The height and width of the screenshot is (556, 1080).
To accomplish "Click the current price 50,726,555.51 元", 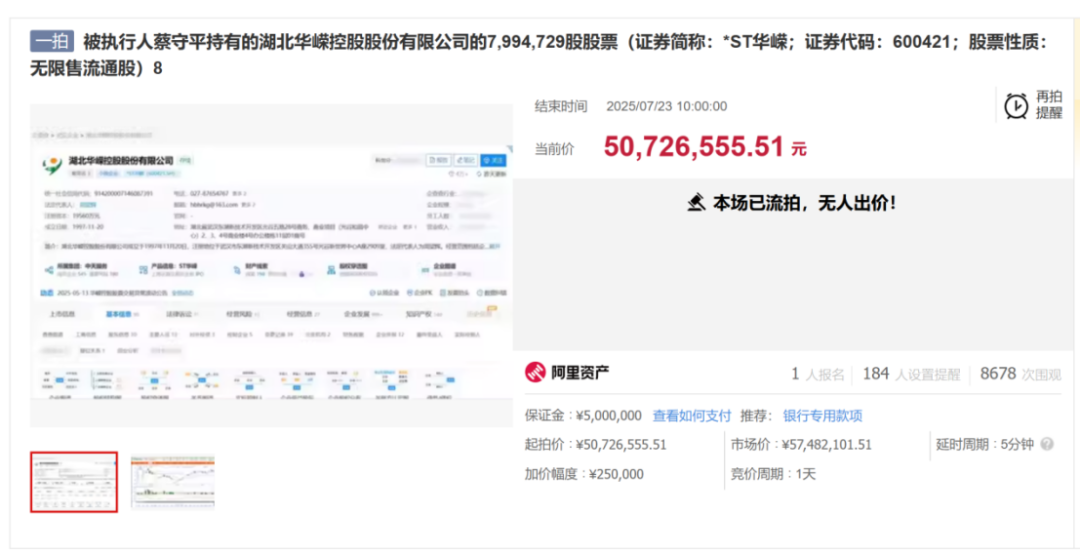I will click(705, 147).
